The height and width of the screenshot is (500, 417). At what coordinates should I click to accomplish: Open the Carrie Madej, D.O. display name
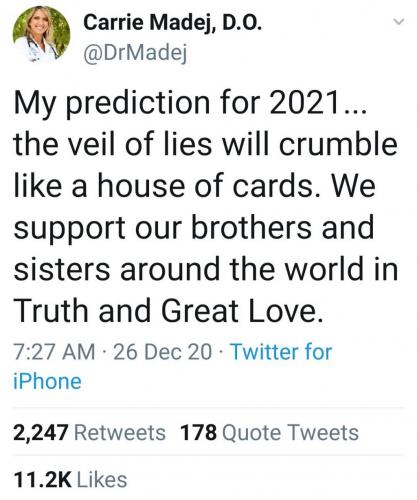(x=172, y=23)
